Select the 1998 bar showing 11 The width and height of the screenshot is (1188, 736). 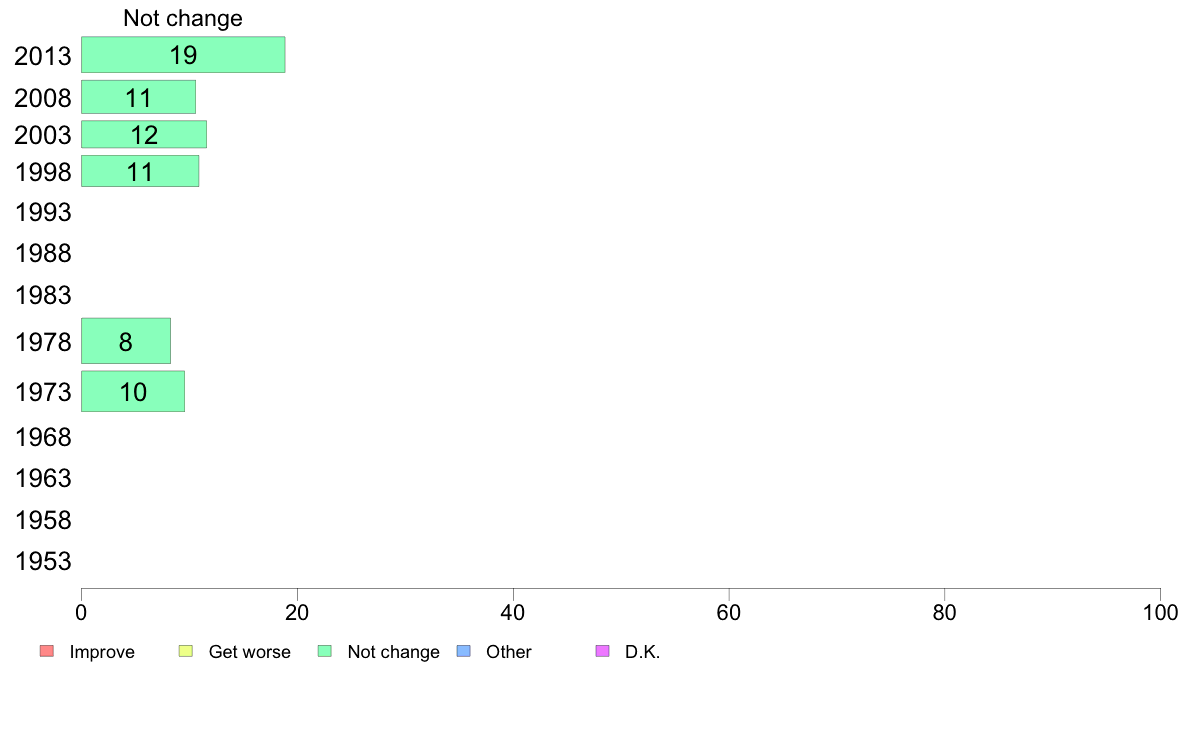pyautogui.click(x=140, y=171)
